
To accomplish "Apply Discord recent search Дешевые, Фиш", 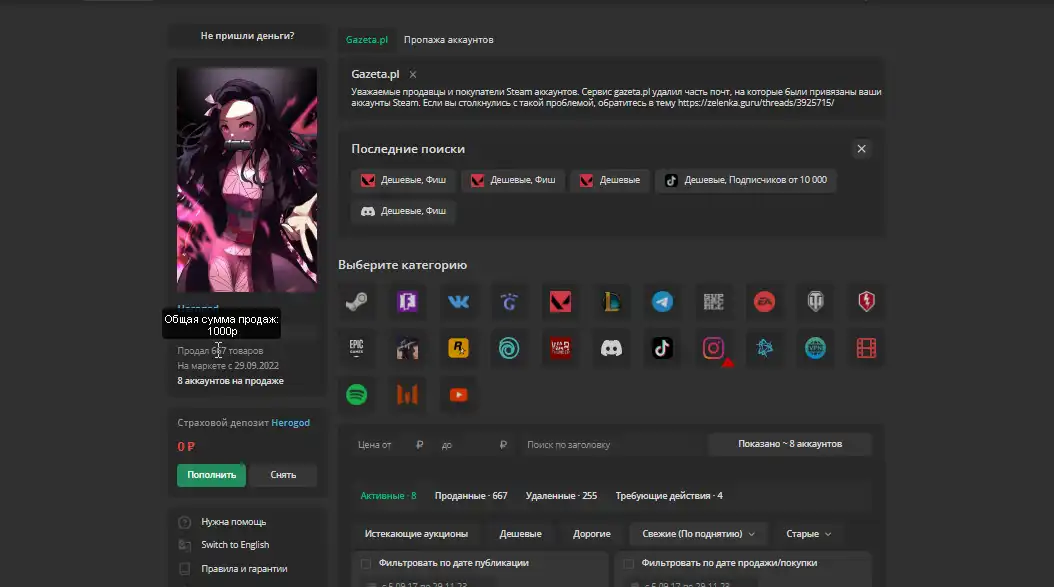I will [403, 211].
